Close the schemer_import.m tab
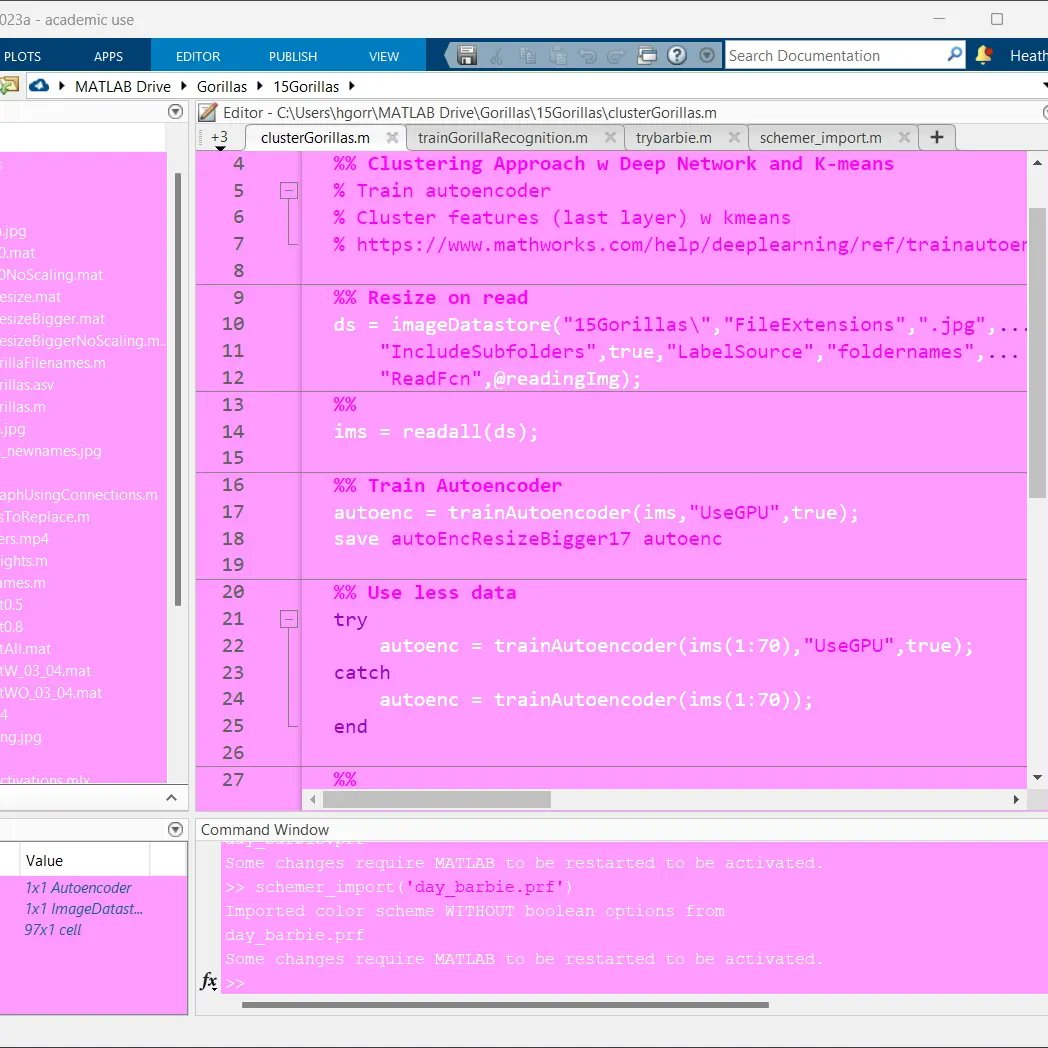Screen dimensions: 1048x1048 [x=904, y=137]
